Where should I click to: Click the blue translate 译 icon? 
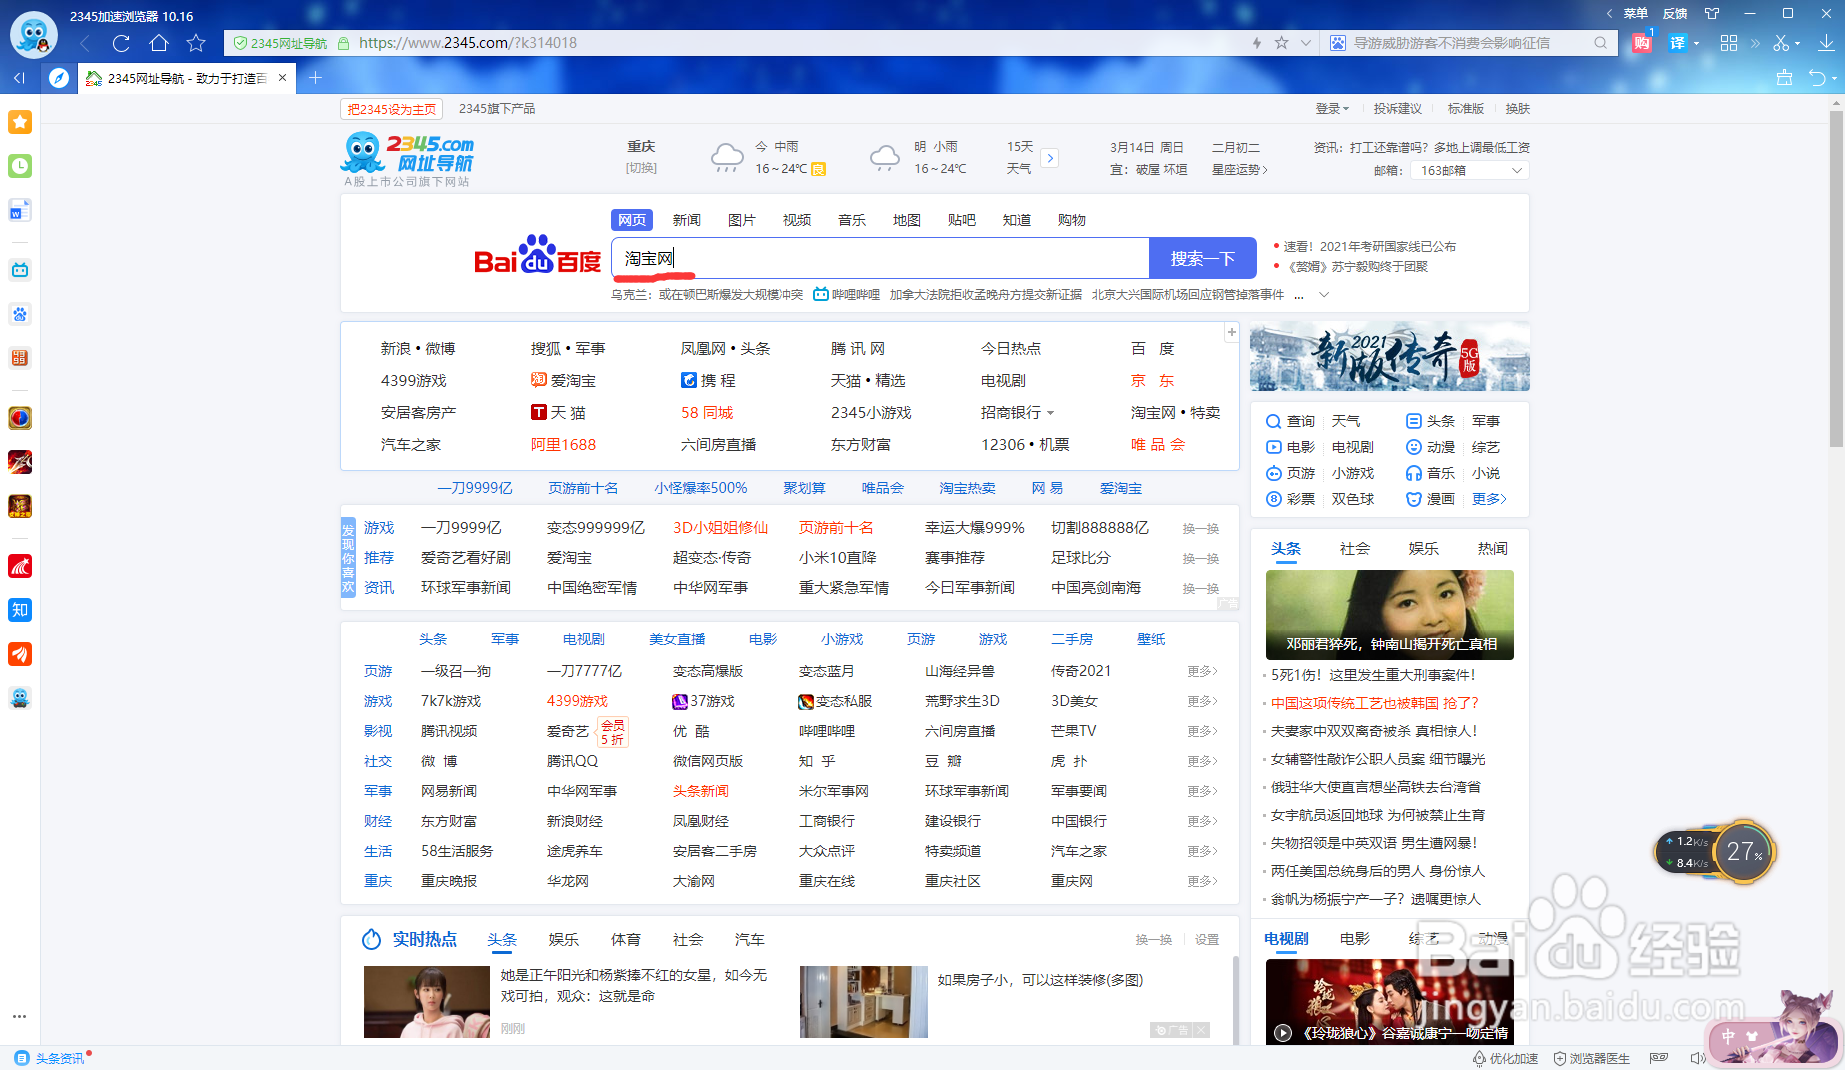pos(1677,43)
